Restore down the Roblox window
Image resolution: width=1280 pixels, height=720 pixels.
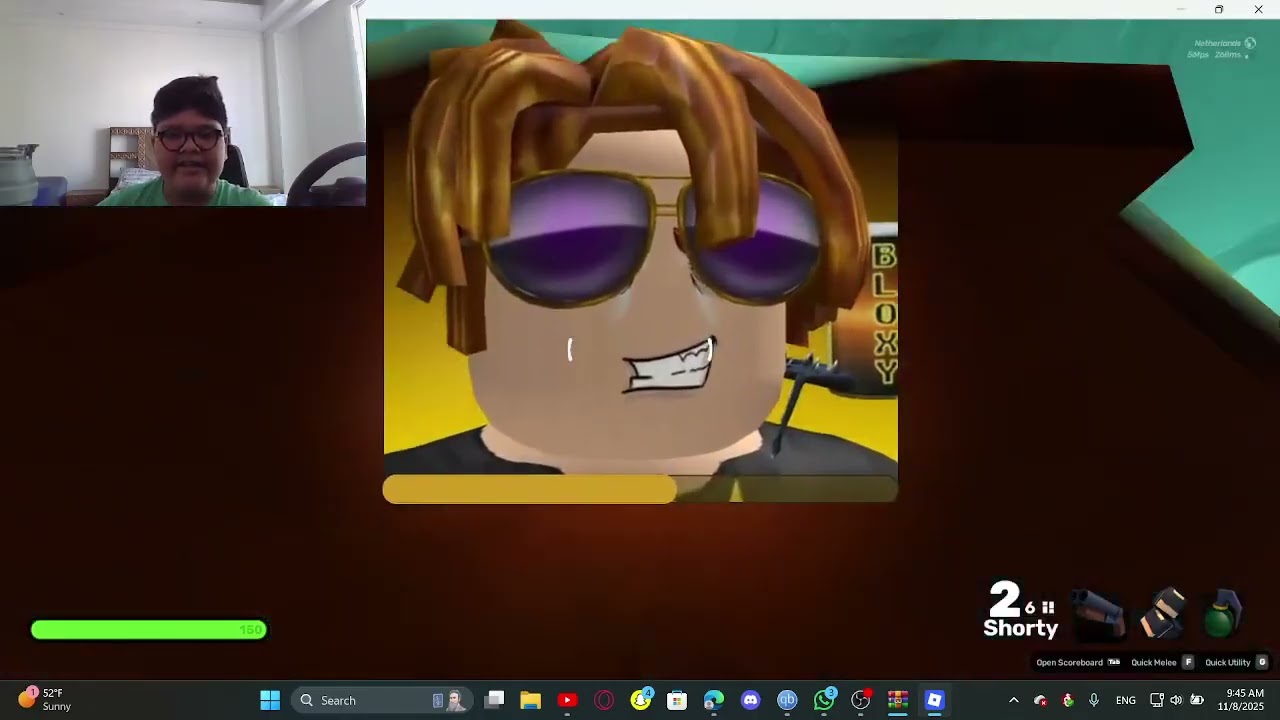pos(1219,9)
